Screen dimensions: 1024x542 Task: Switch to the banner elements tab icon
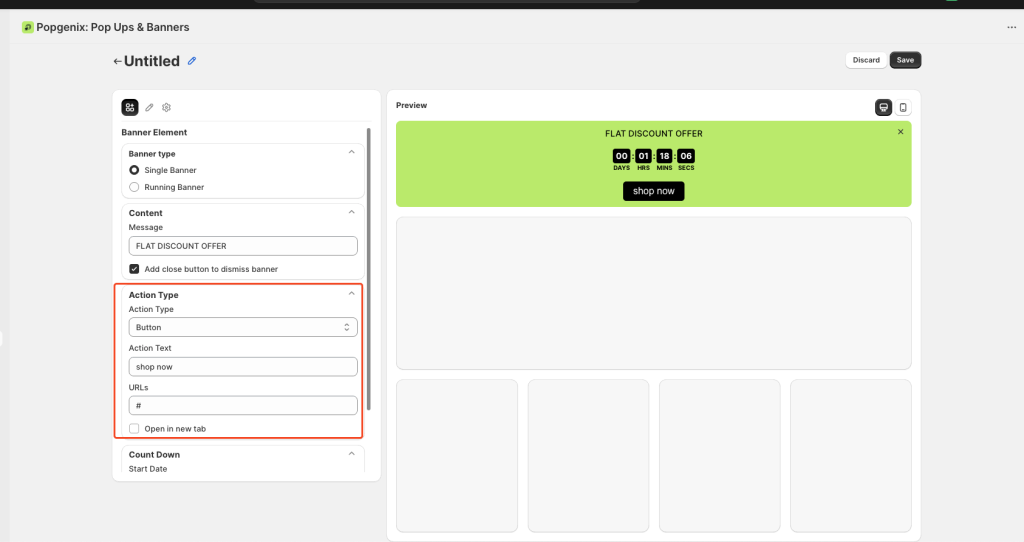[x=130, y=107]
